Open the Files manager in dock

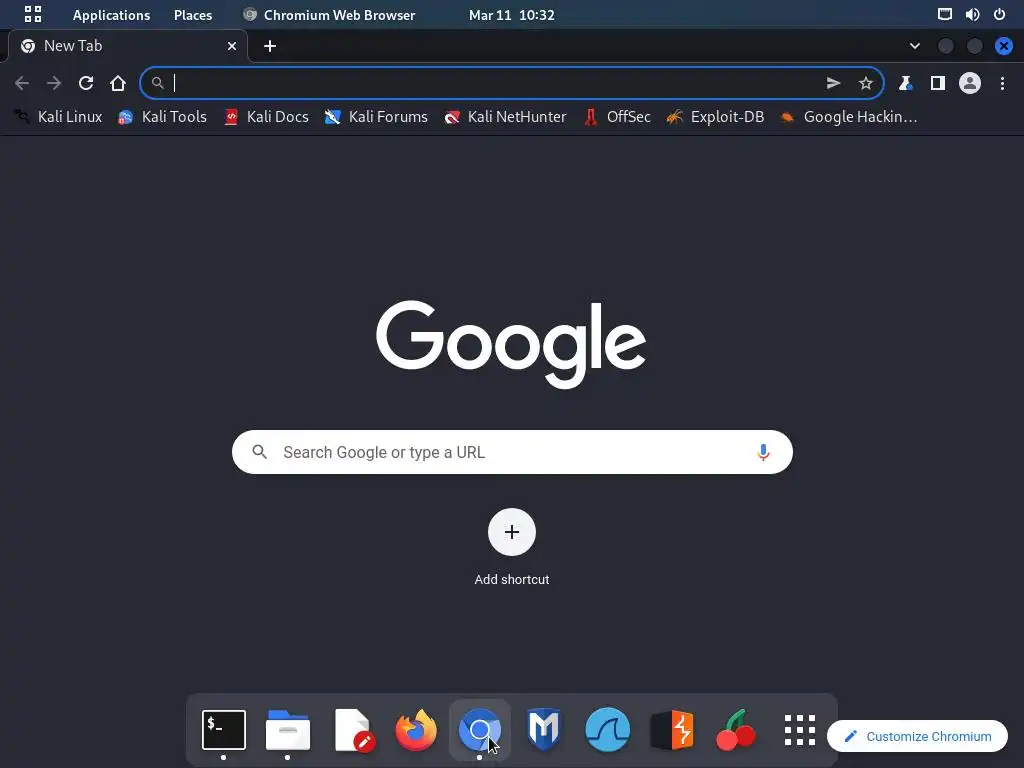click(x=287, y=729)
